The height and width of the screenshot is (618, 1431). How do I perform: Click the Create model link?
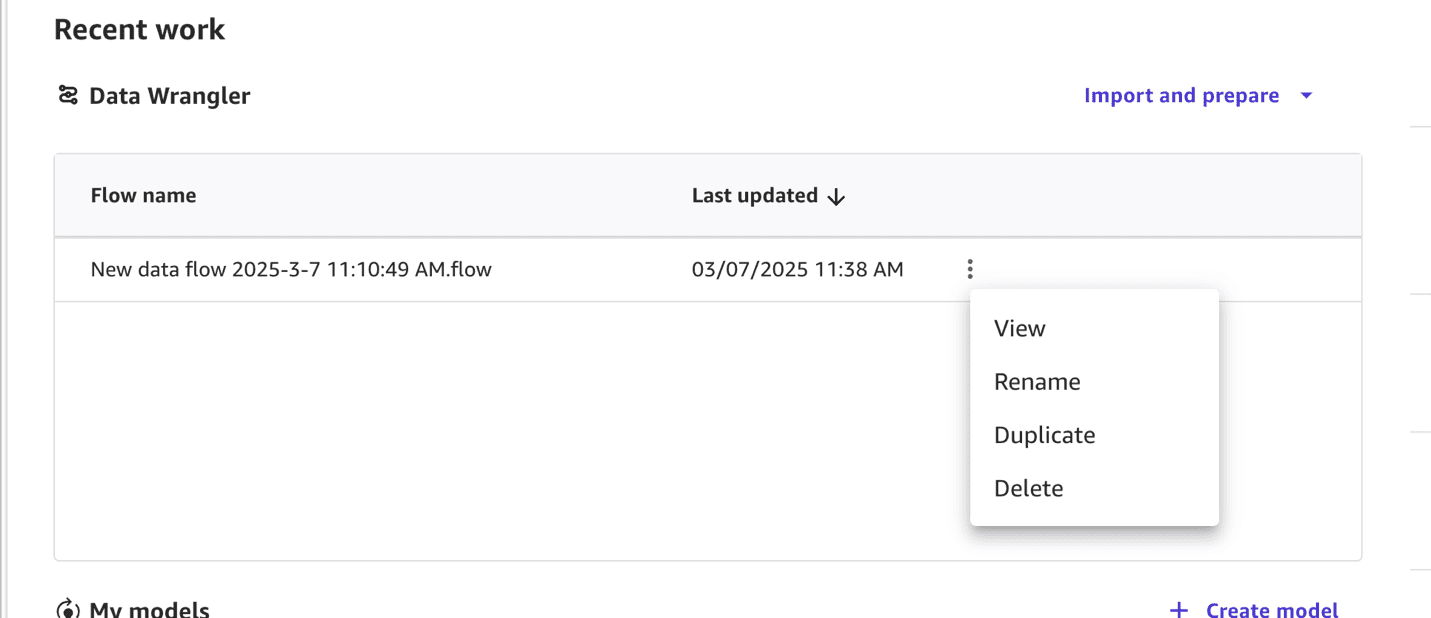(1270, 608)
